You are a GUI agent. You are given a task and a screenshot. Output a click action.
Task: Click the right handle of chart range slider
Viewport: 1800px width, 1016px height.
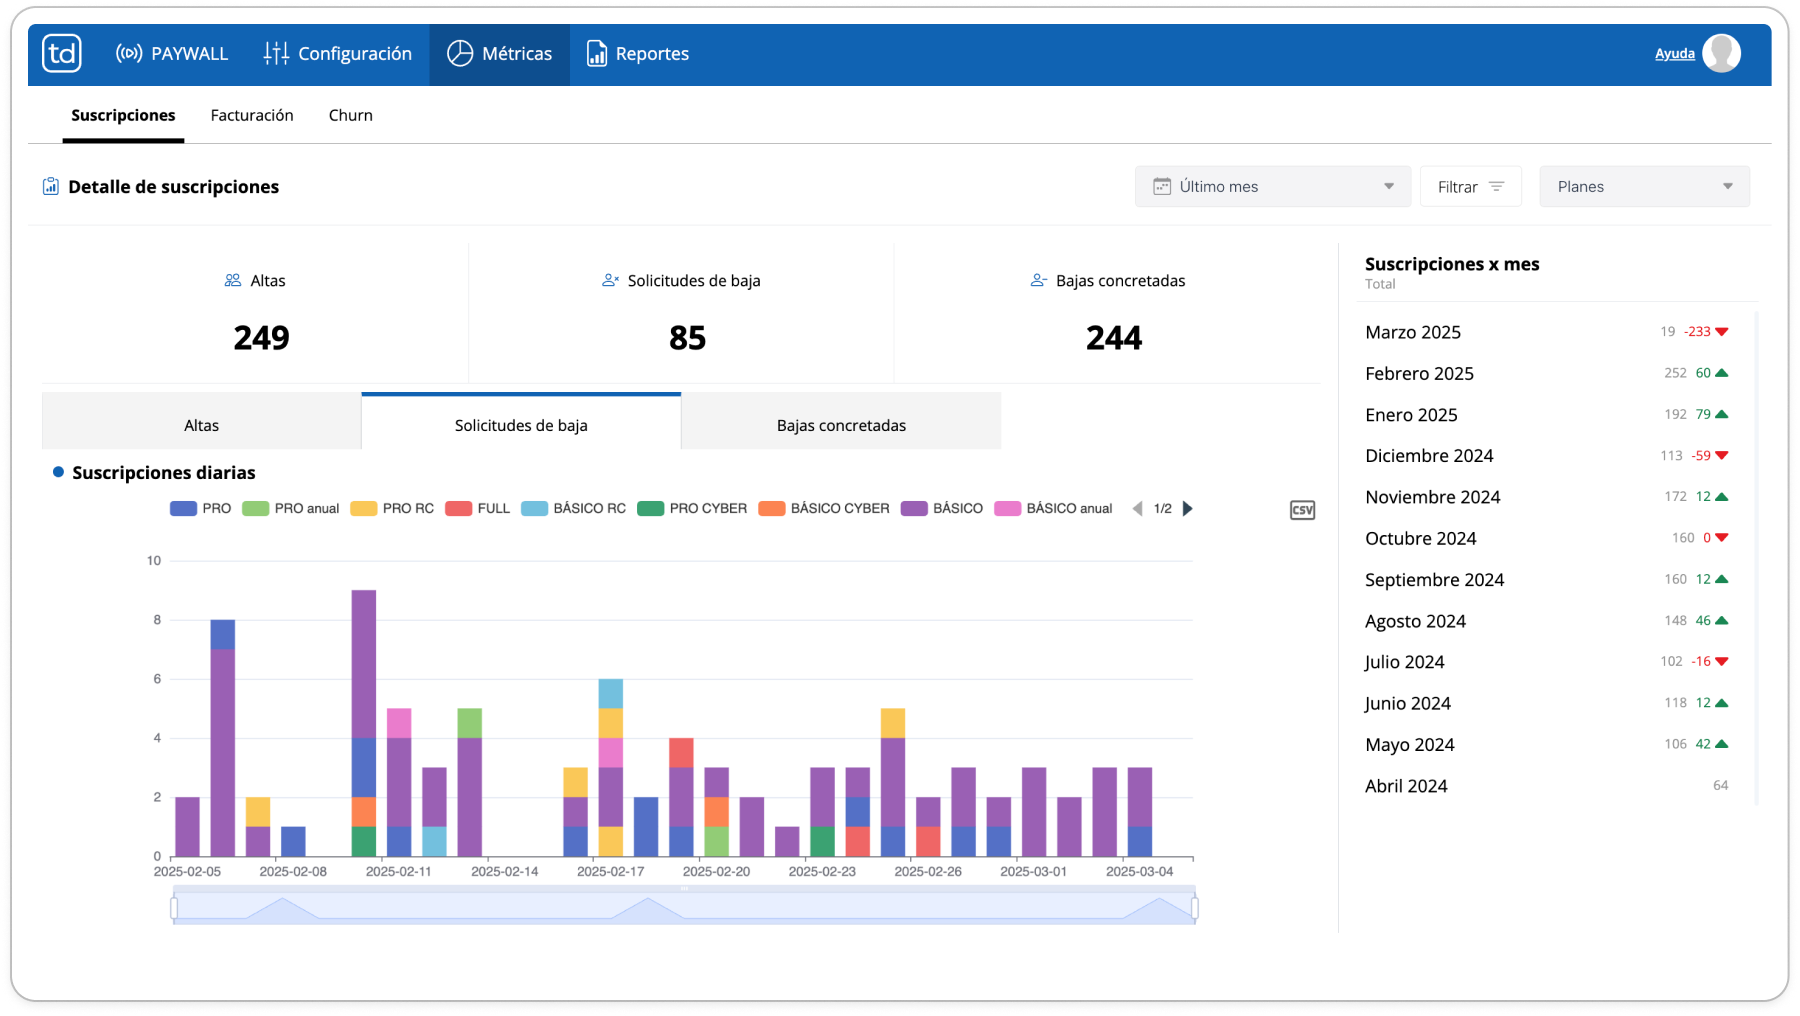(1195, 908)
